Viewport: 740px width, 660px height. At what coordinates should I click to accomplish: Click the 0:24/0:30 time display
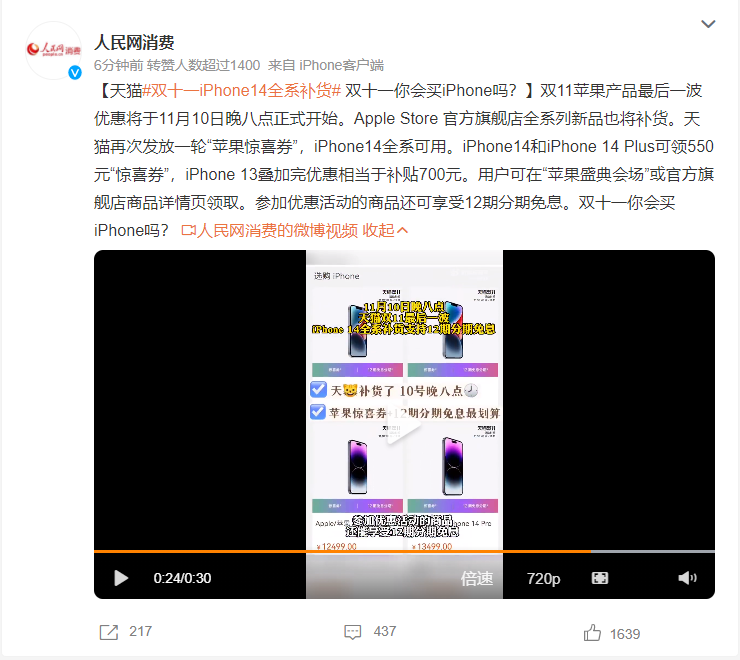pos(182,578)
